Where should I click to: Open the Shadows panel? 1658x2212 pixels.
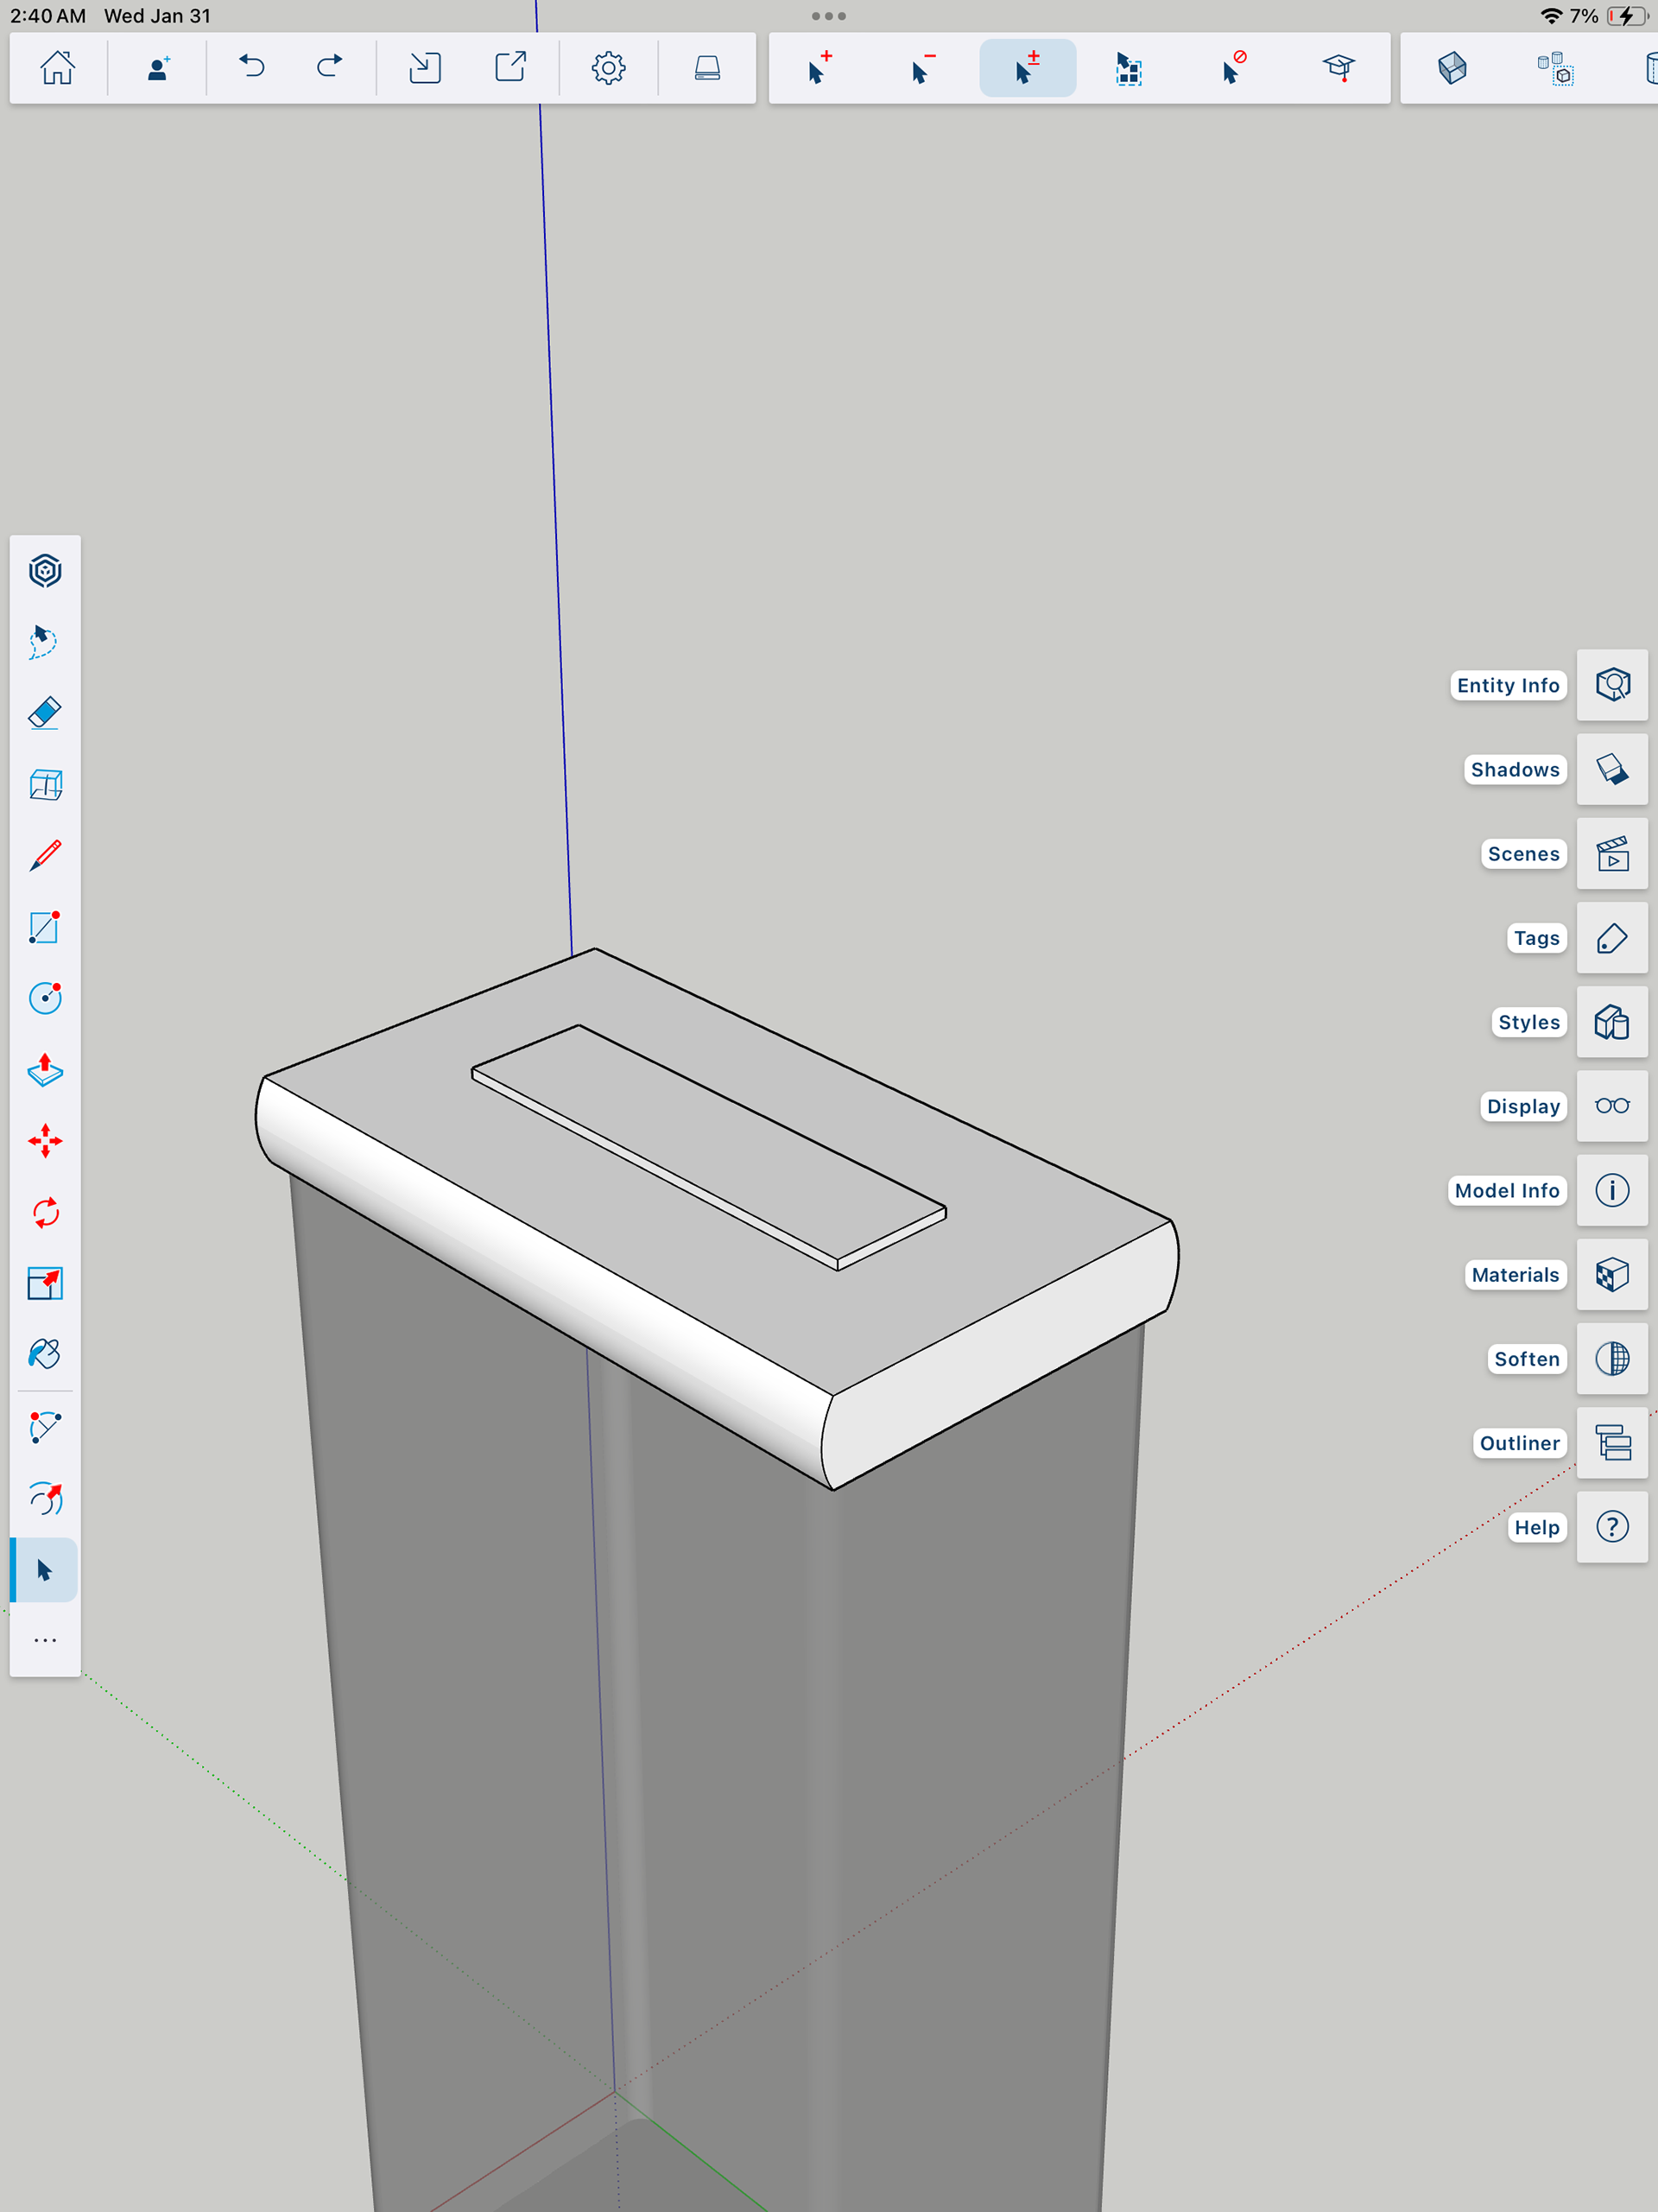pyautogui.click(x=1611, y=769)
